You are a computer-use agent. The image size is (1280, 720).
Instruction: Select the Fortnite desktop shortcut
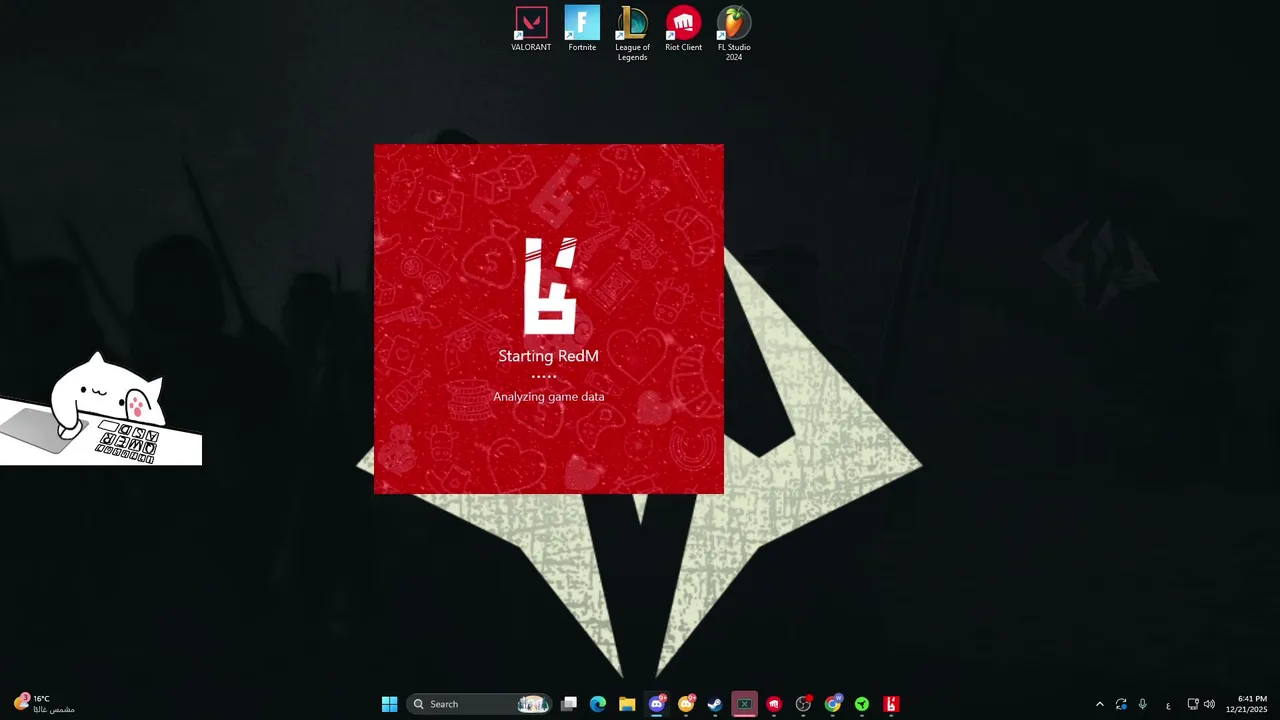coord(582,30)
